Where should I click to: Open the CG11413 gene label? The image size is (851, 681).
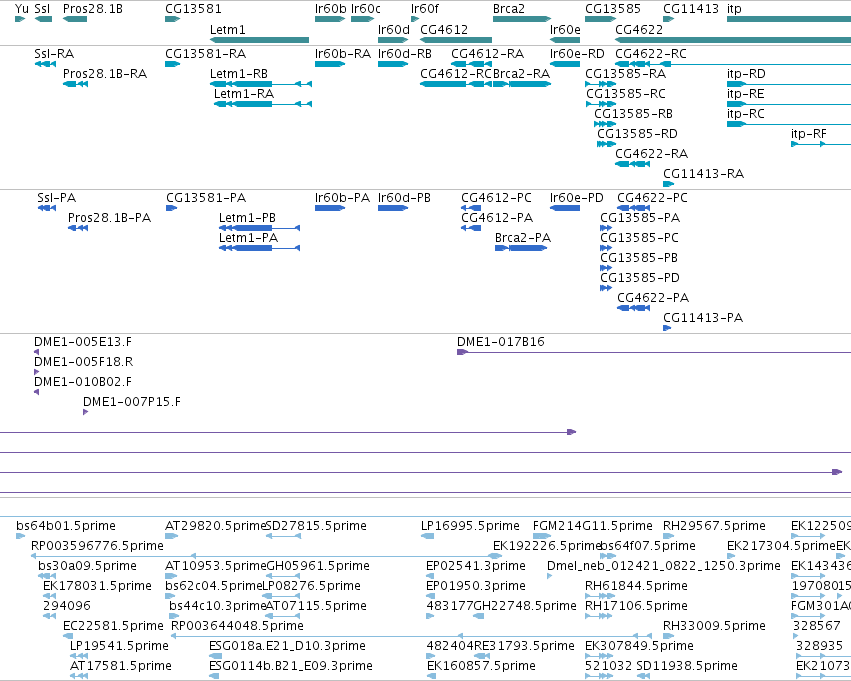(690, 9)
